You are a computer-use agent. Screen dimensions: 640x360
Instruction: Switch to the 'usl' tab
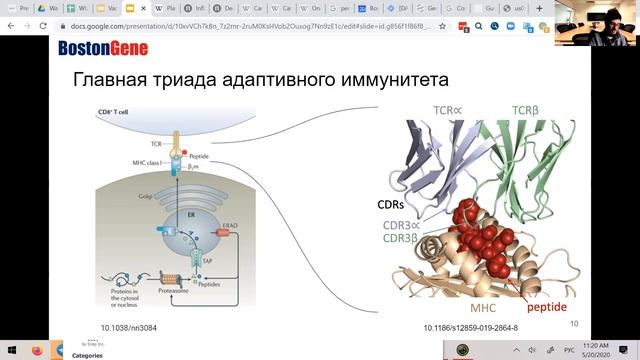point(514,8)
